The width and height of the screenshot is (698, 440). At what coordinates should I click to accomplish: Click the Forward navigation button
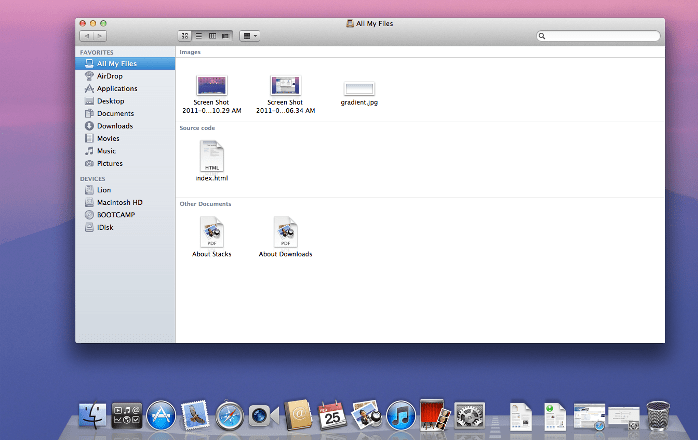[100, 36]
